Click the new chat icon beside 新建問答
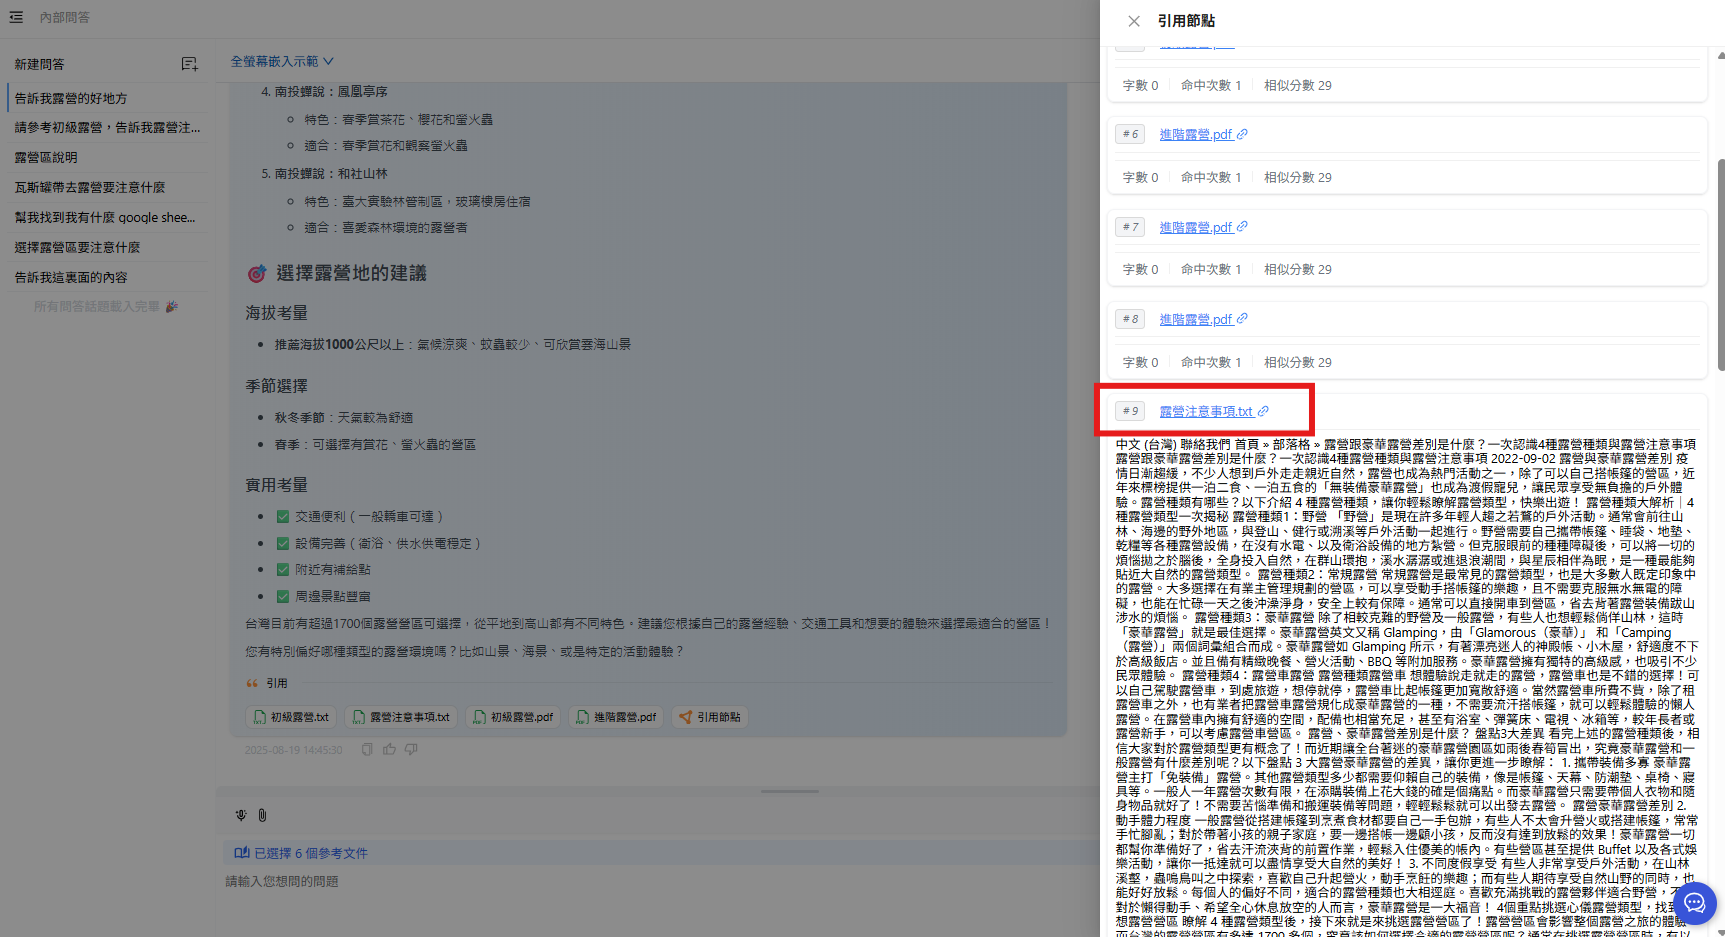This screenshot has width=1725, height=937. point(189,64)
